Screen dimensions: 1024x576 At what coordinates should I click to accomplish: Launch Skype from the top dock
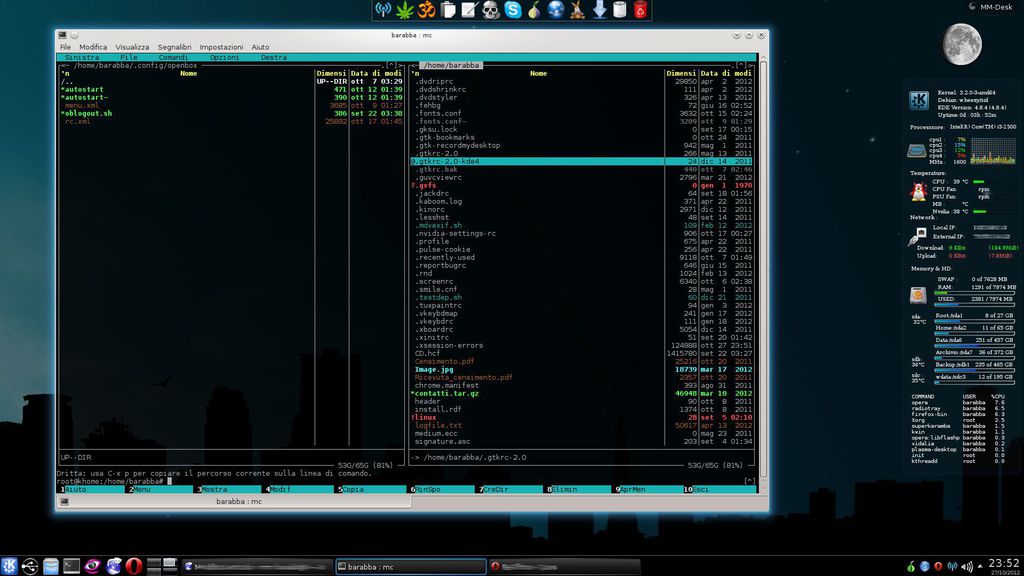point(513,10)
